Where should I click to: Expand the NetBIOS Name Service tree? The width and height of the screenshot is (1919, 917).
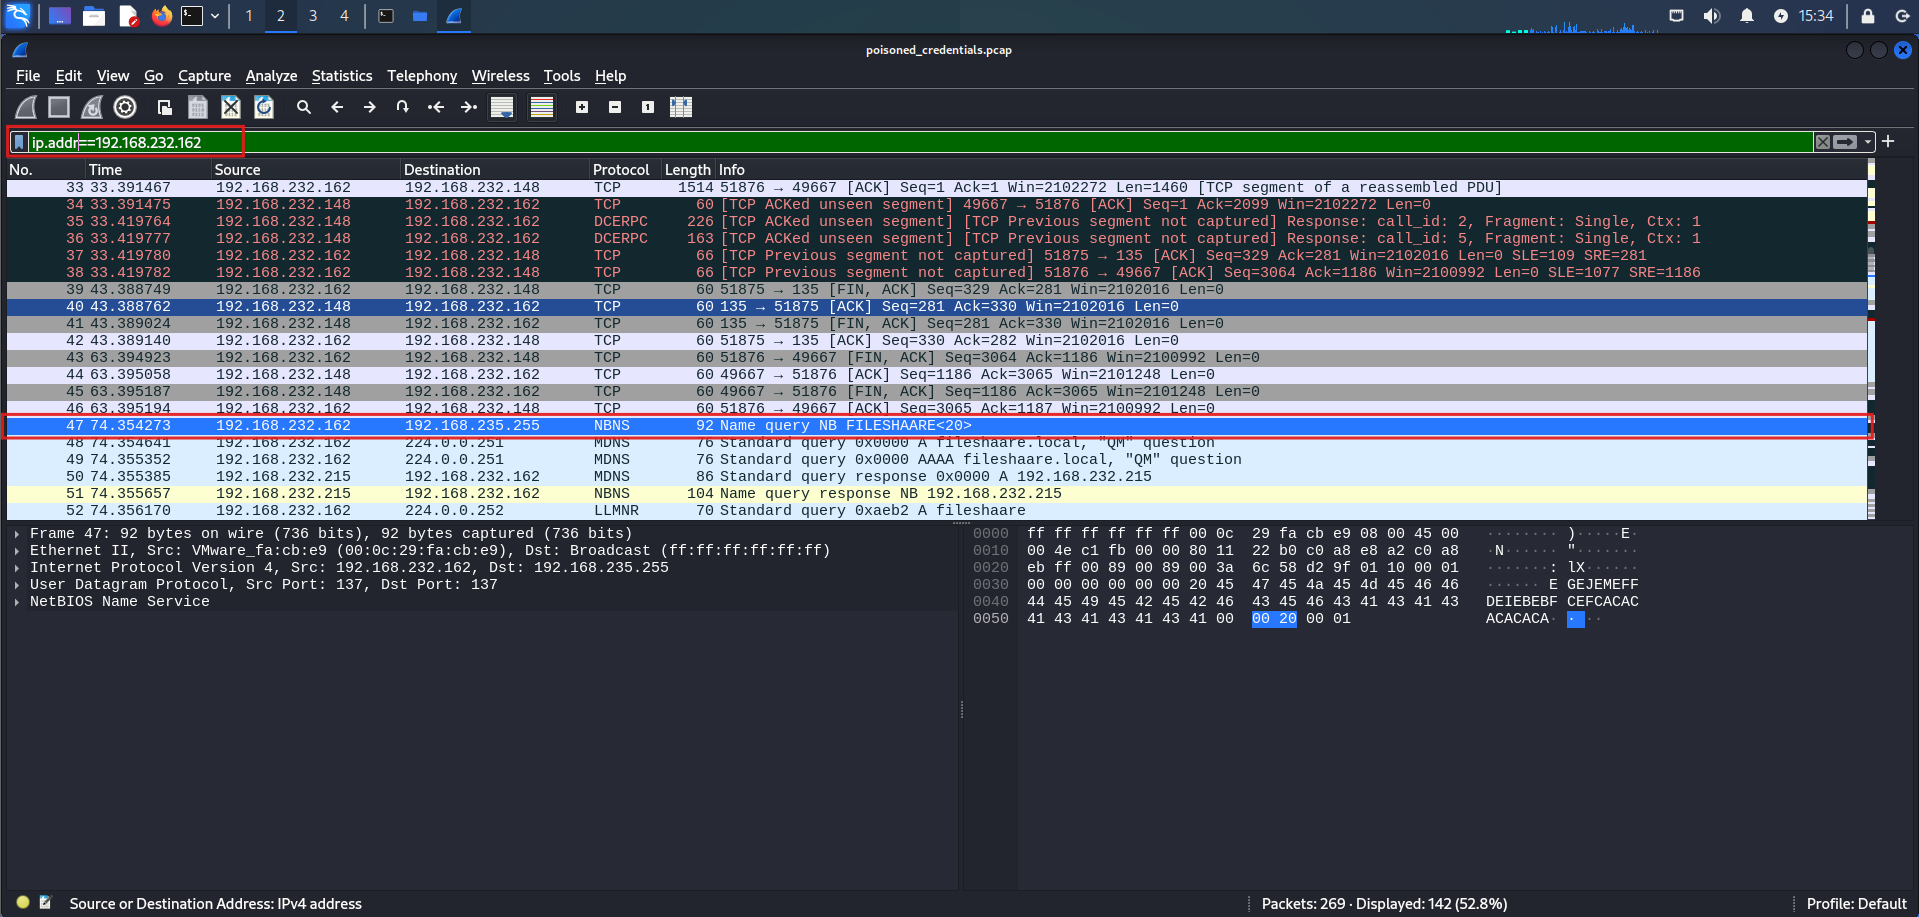coord(17,602)
